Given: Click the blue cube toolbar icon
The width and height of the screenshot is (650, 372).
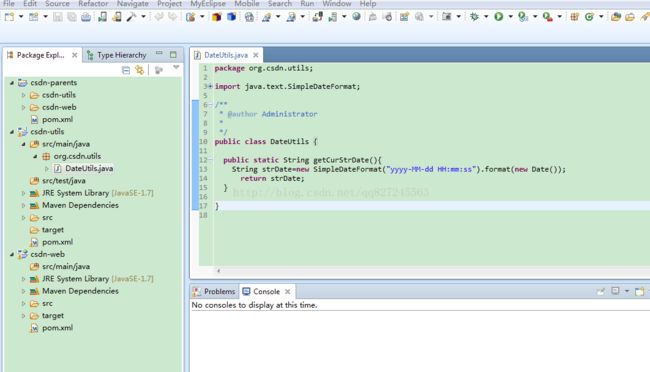Looking at the screenshot, I should point(231,17).
